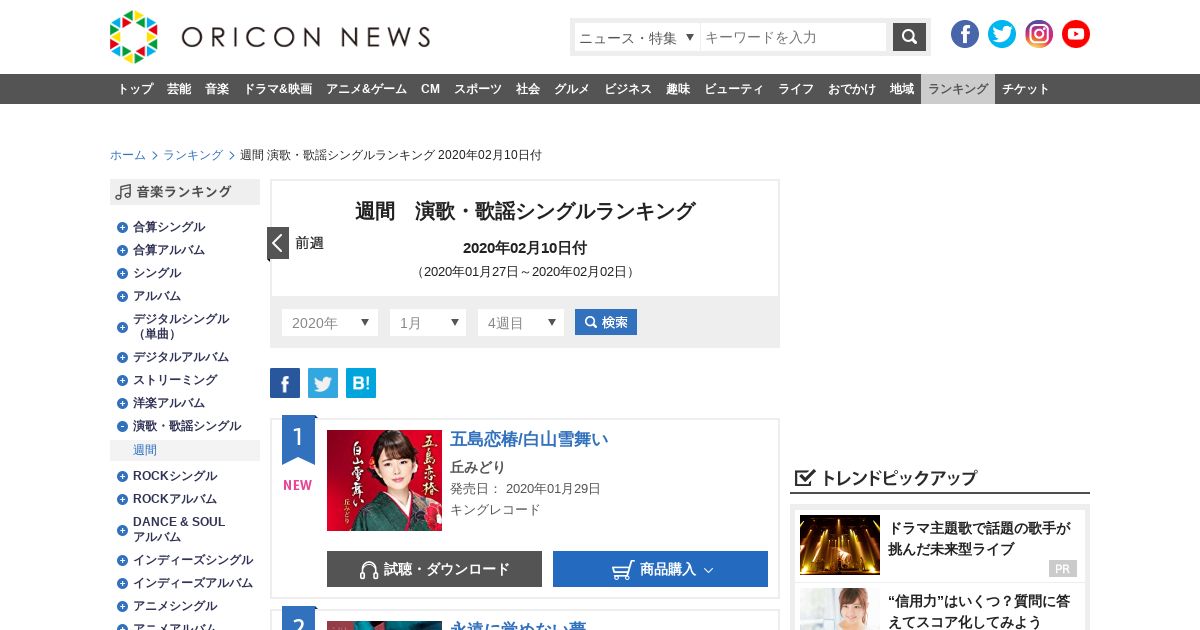Expand シングル plus icon in sidebar
This screenshot has height=630, width=1200.
coord(122,273)
